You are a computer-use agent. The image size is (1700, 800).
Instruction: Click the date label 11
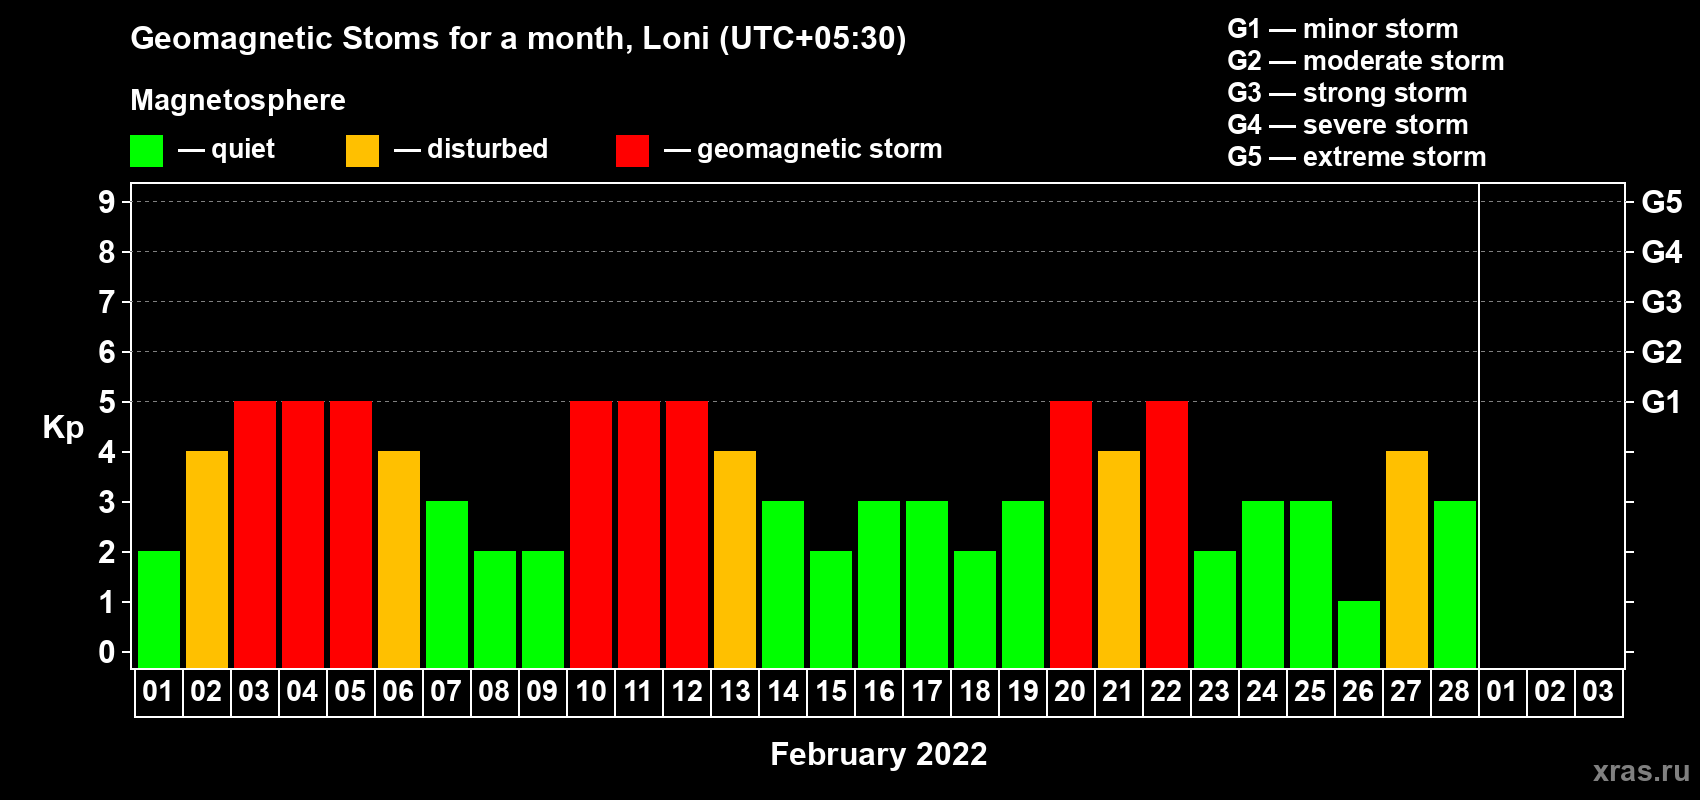[638, 692]
